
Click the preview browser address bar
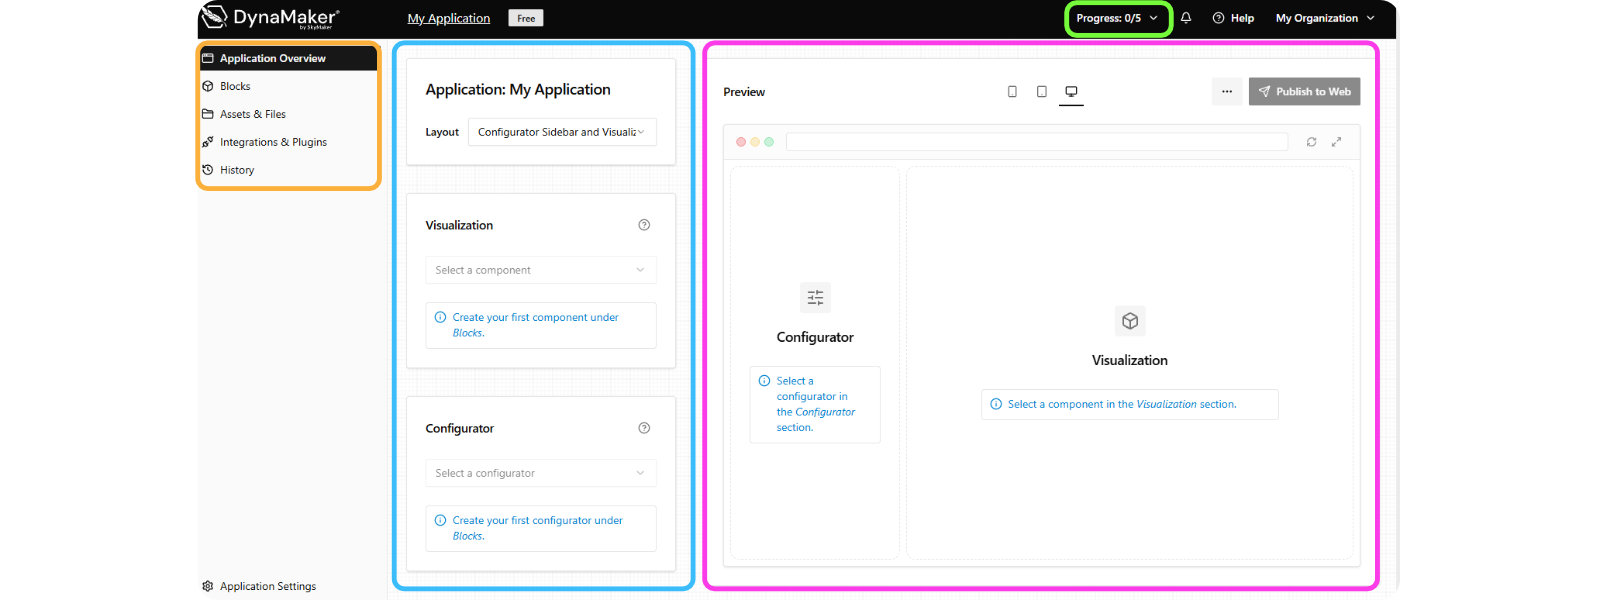coord(1037,142)
